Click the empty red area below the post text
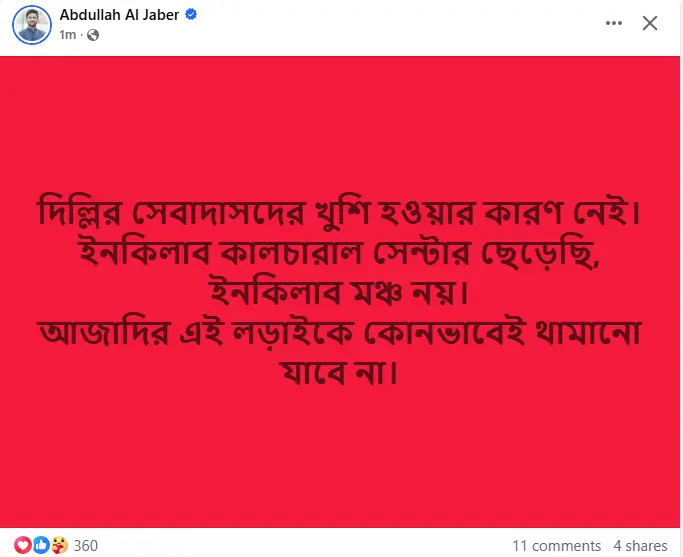 (340, 457)
